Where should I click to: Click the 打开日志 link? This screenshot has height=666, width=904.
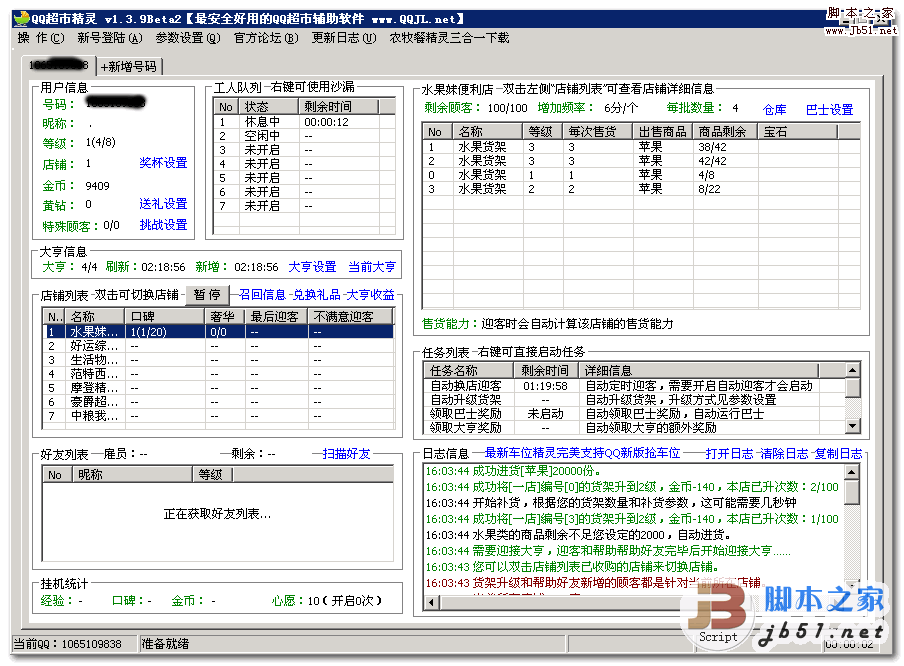pyautogui.click(x=729, y=454)
